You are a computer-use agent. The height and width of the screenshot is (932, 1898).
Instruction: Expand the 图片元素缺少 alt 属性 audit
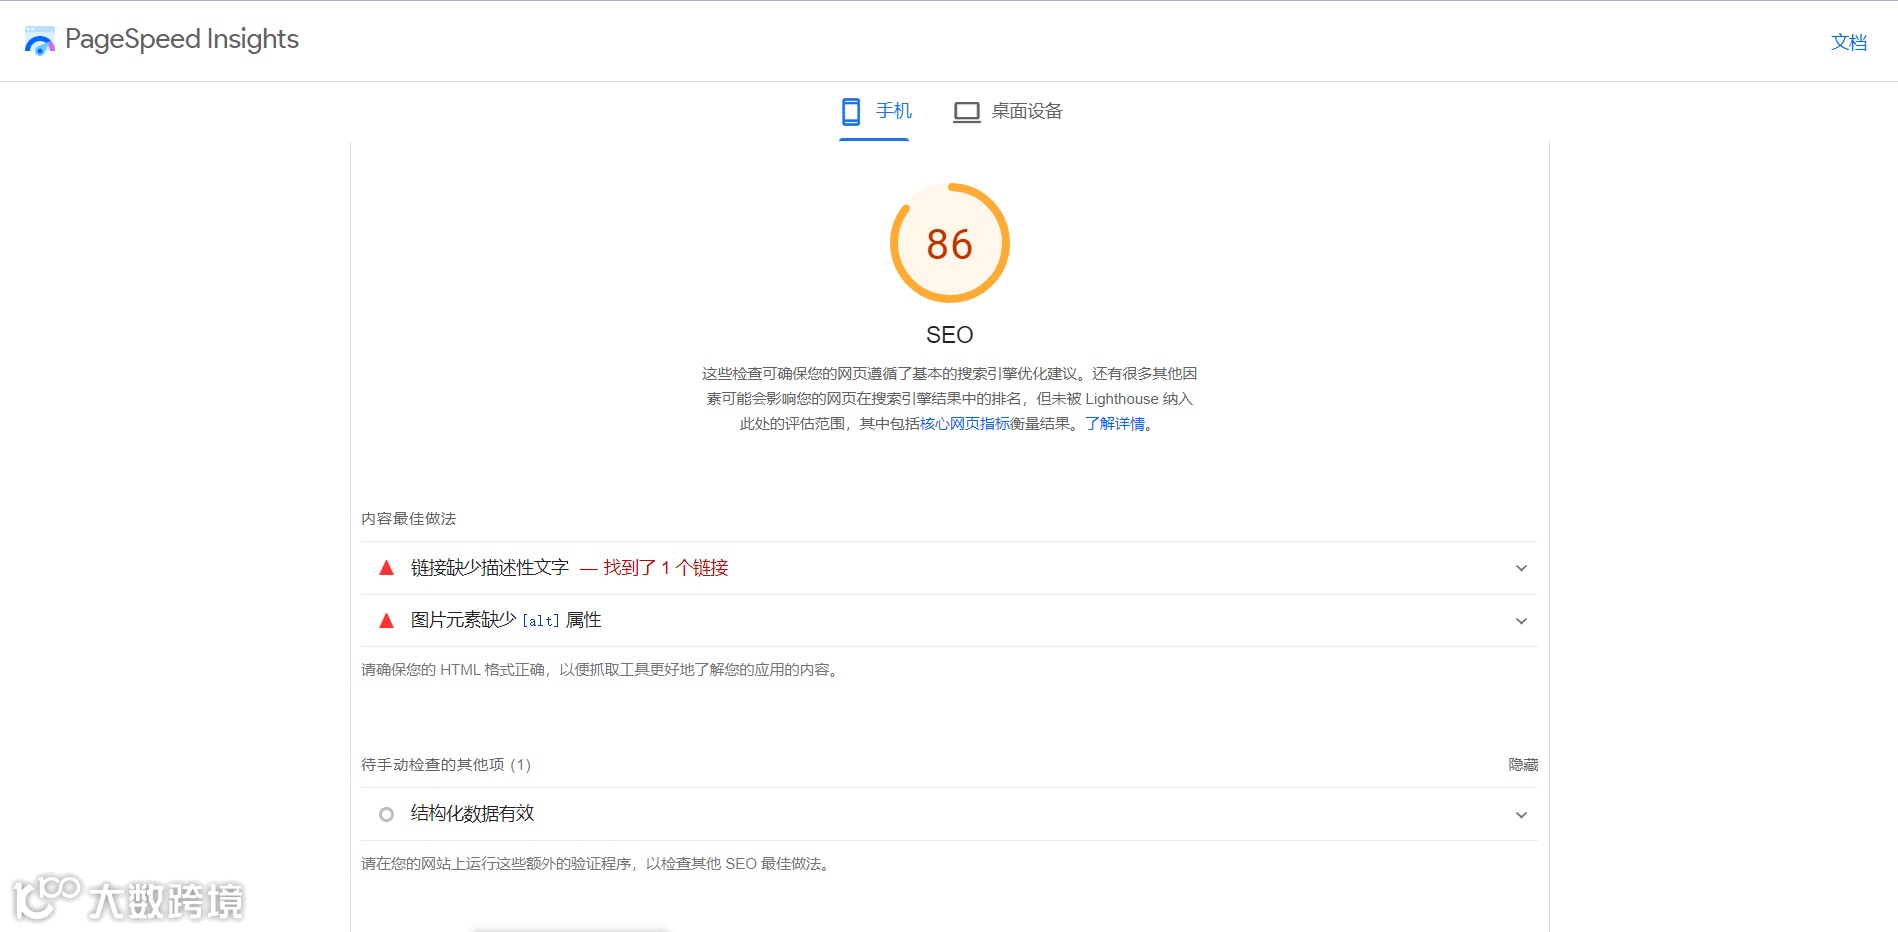pos(1521,620)
